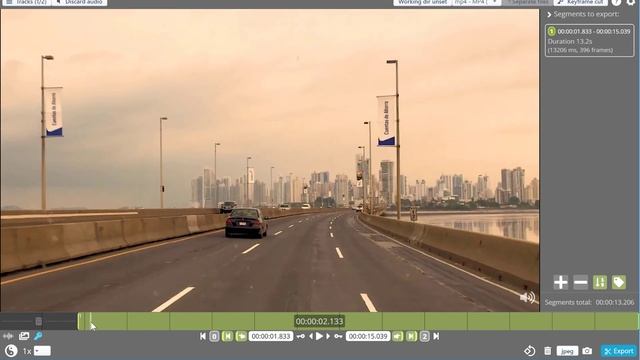The height and width of the screenshot is (360, 640).
Task: Toggle keyframe display with the blue key icon
Action: click(38, 336)
